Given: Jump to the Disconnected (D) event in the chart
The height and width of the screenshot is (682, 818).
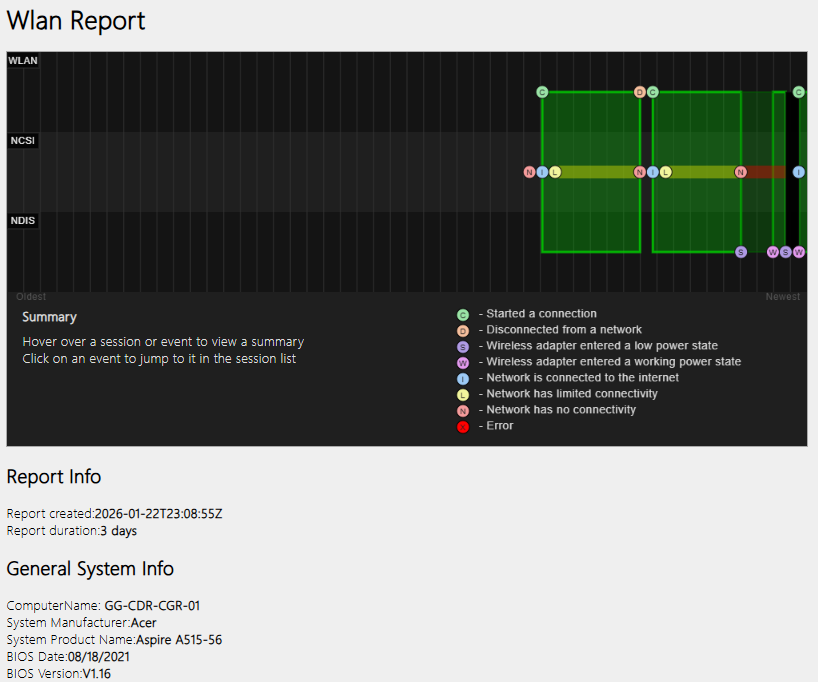Looking at the screenshot, I should 640,92.
